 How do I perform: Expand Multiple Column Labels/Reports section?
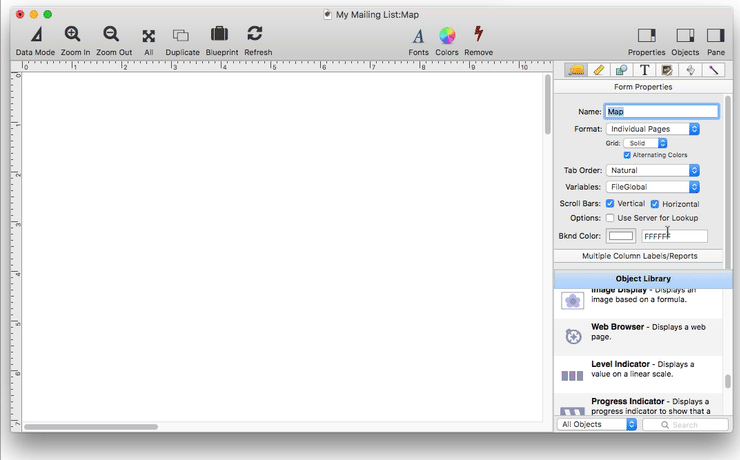click(639, 256)
